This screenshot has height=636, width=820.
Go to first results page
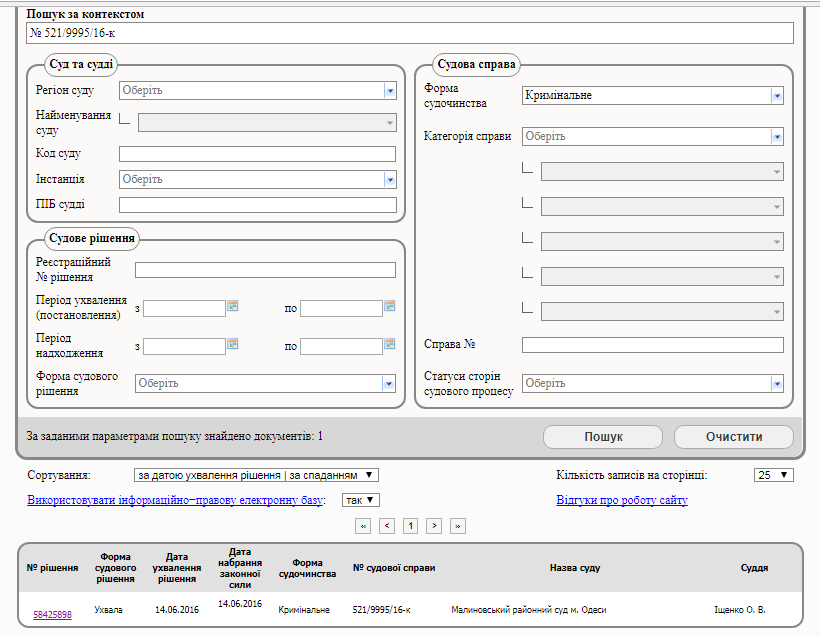pos(363,525)
